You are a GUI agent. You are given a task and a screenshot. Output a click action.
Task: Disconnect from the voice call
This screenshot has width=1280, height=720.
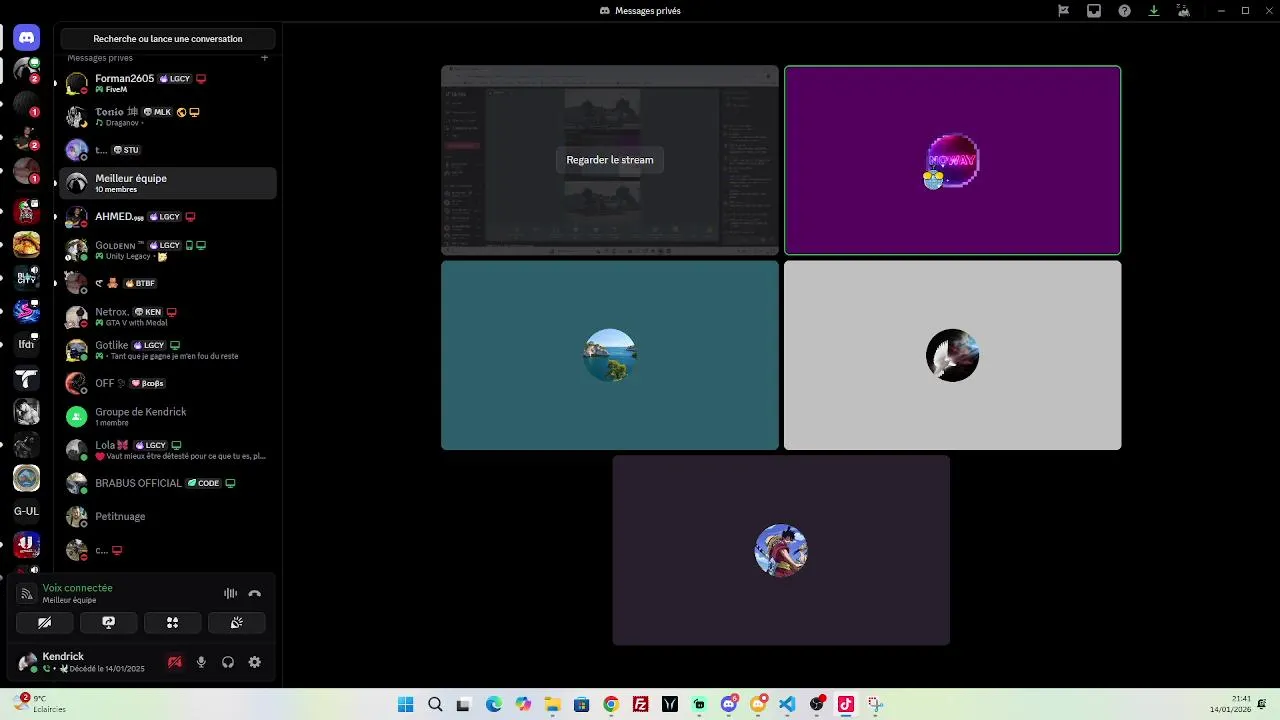[x=255, y=593]
